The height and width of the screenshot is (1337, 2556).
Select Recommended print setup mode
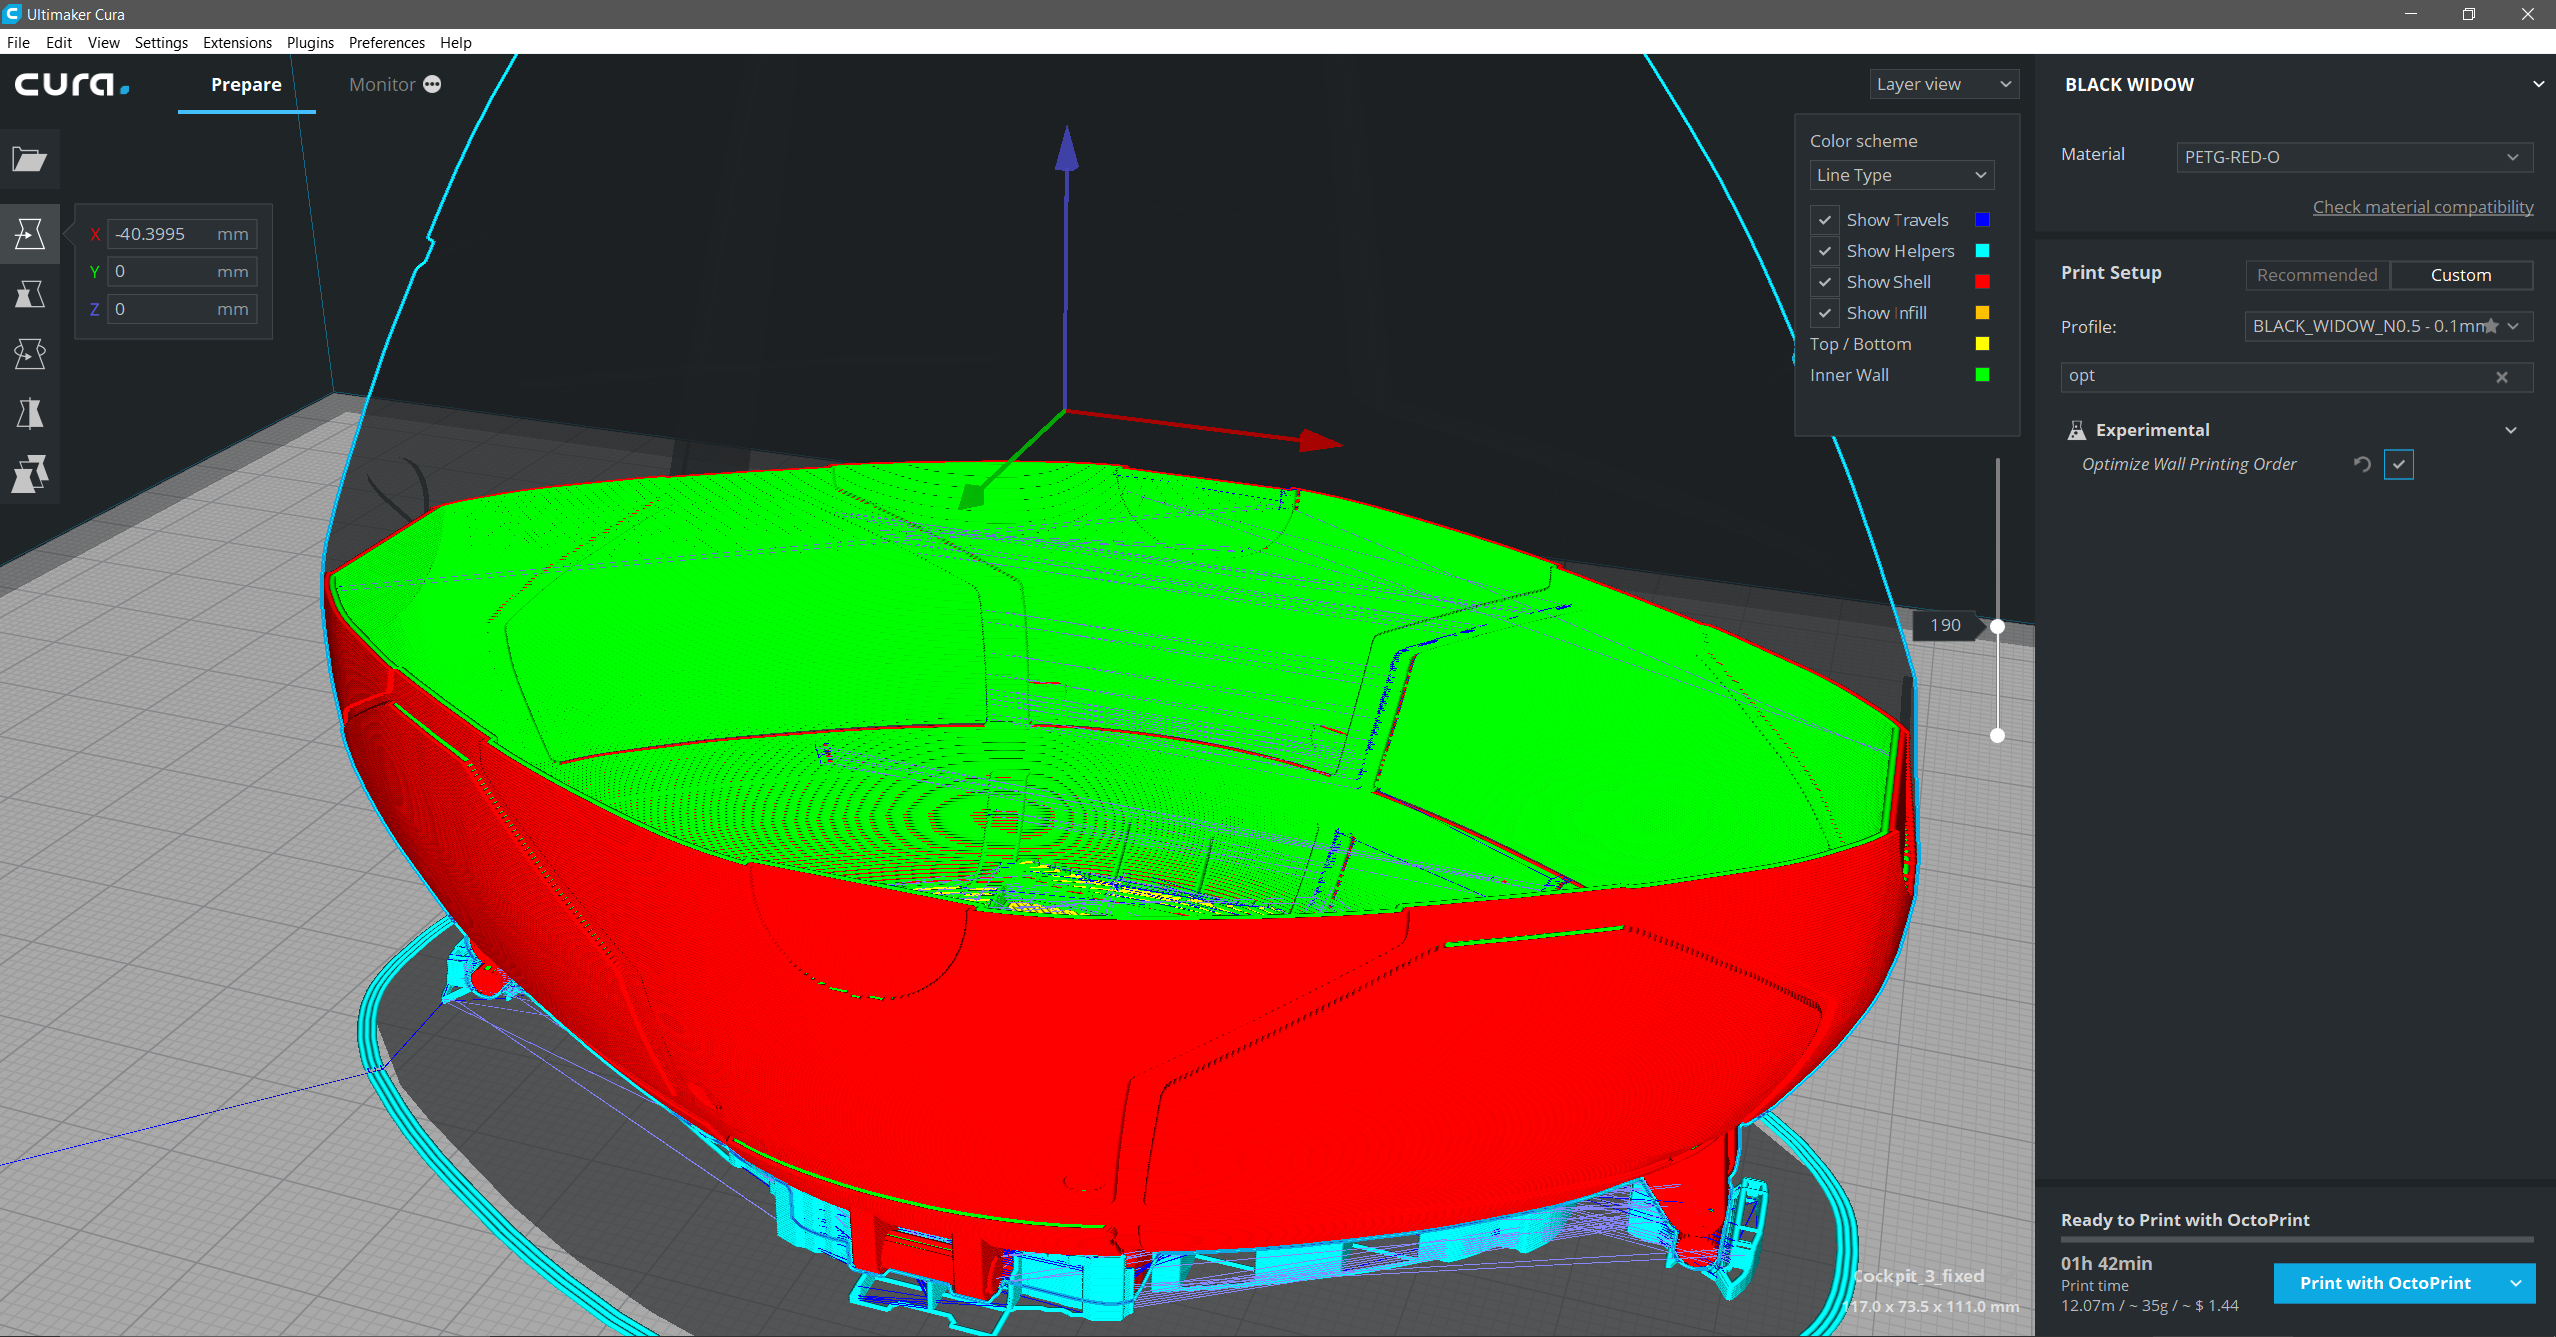pyautogui.click(x=2317, y=275)
